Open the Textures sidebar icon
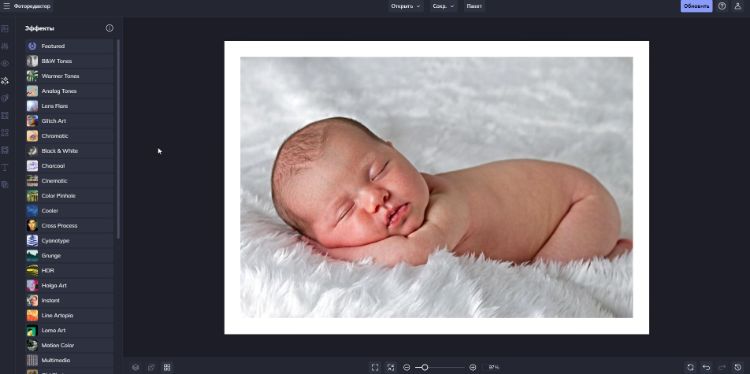750x374 pixels. (x=5, y=184)
